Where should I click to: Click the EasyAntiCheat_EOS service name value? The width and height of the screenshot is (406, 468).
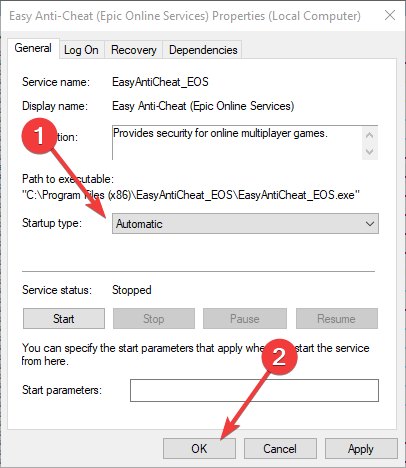point(160,82)
